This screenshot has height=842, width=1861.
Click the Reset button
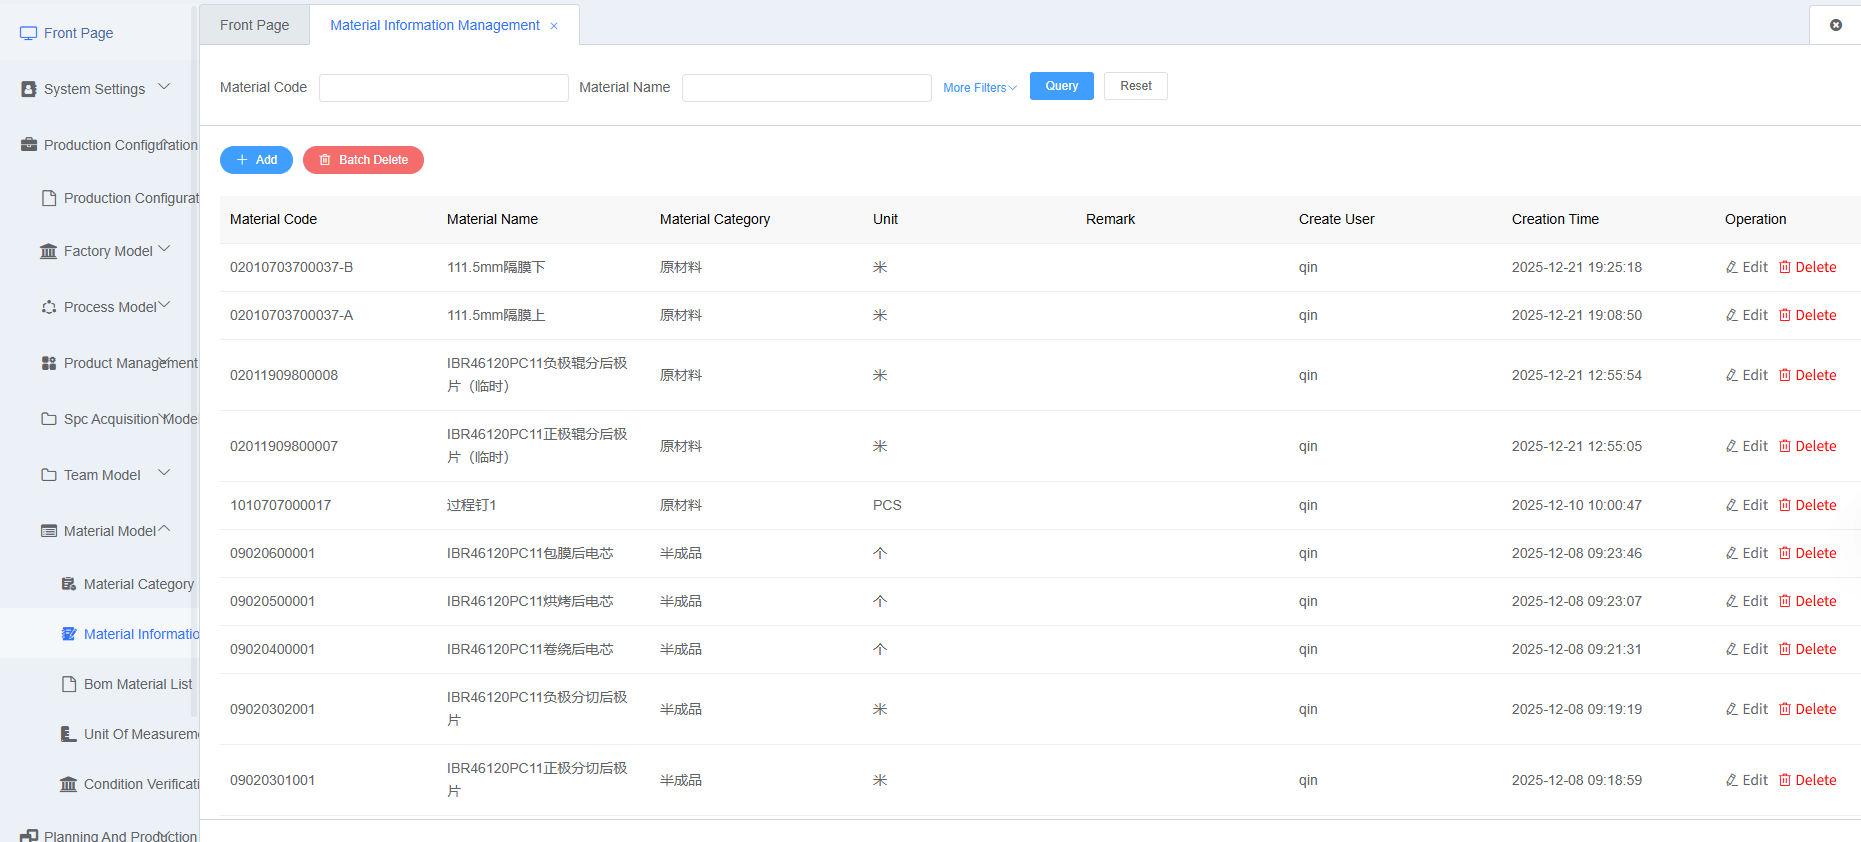click(x=1136, y=86)
